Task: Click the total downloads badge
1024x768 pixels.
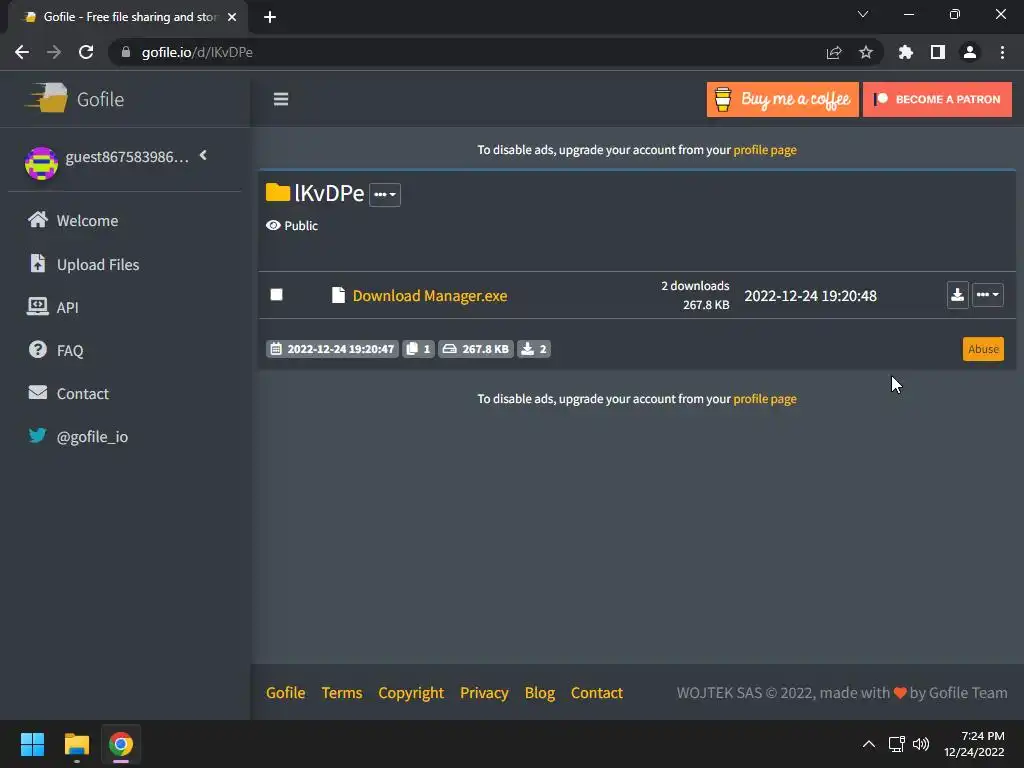Action: tap(534, 349)
